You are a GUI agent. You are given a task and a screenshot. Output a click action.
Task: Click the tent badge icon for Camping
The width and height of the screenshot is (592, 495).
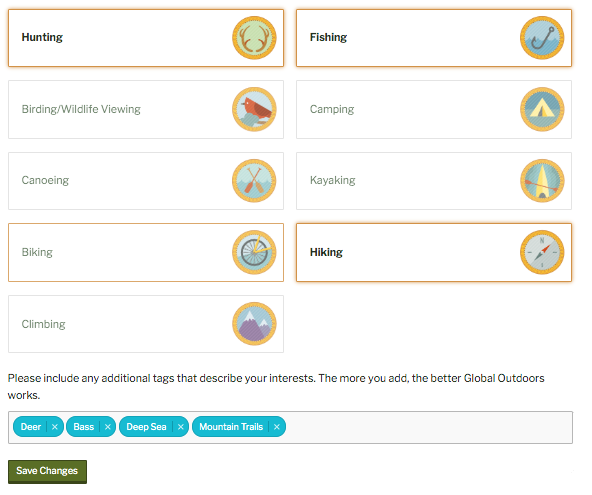pyautogui.click(x=542, y=109)
